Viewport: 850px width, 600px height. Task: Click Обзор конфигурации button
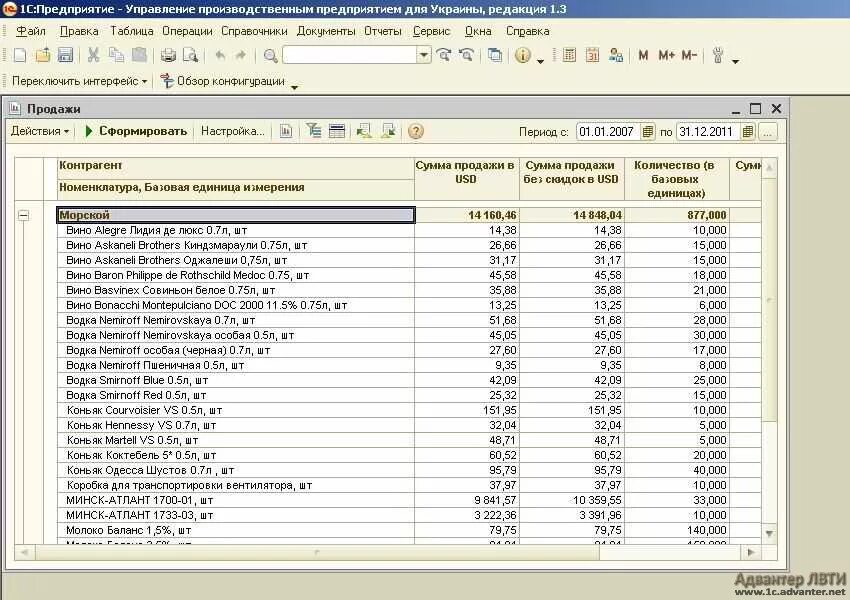coord(223,81)
